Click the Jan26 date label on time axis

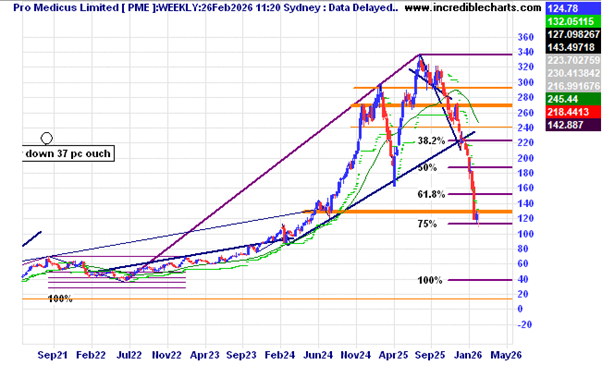pyautogui.click(x=468, y=355)
